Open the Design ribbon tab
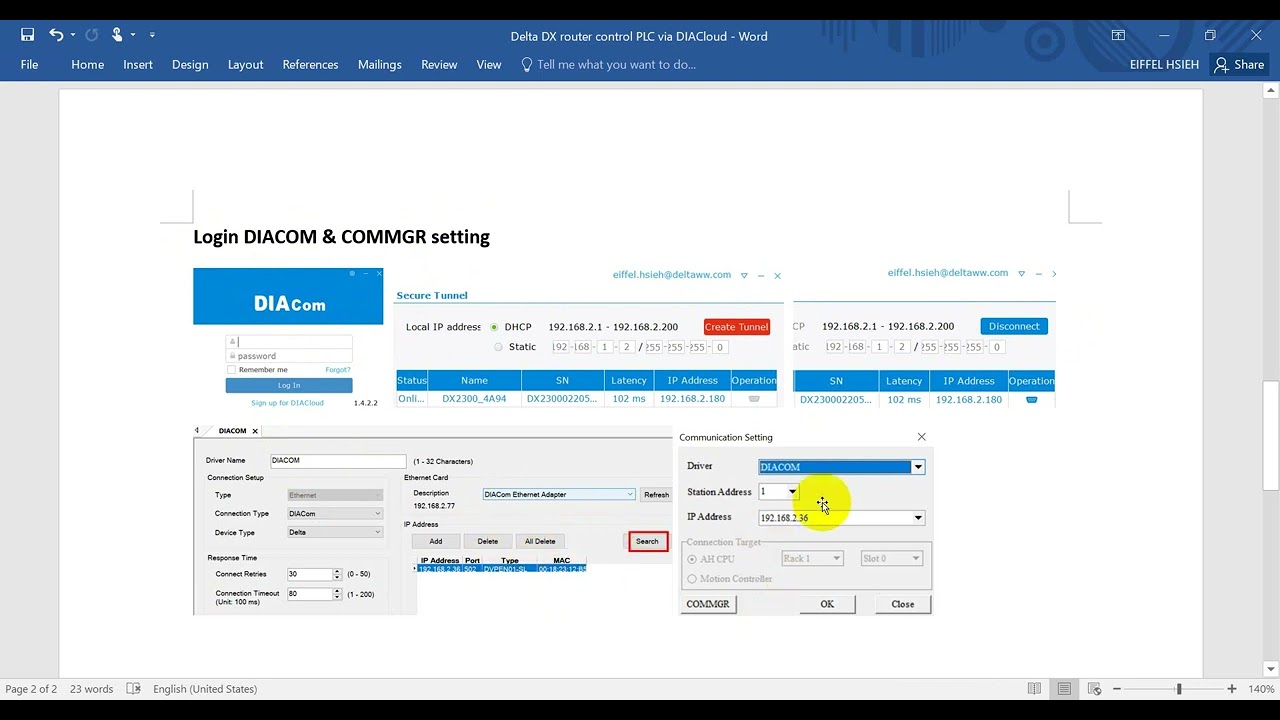The image size is (1280, 720). (x=190, y=64)
